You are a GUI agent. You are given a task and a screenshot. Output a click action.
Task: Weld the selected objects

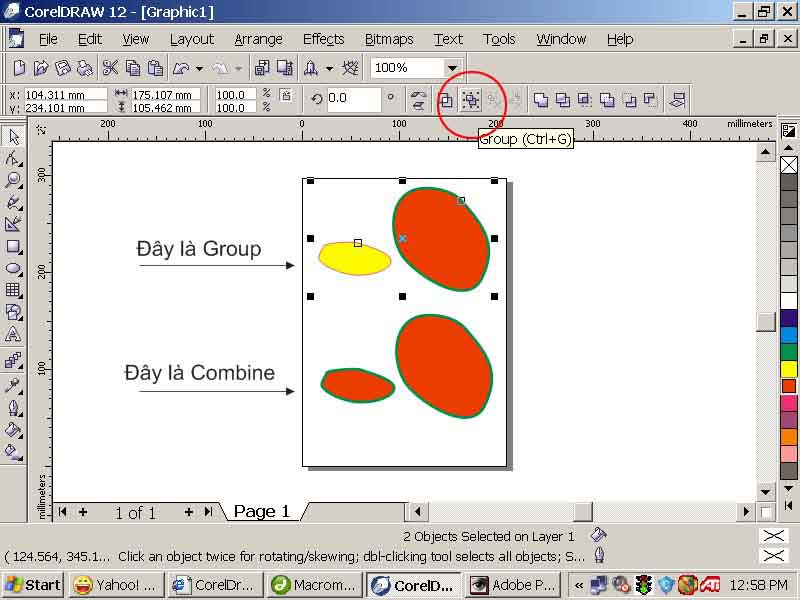coord(540,100)
